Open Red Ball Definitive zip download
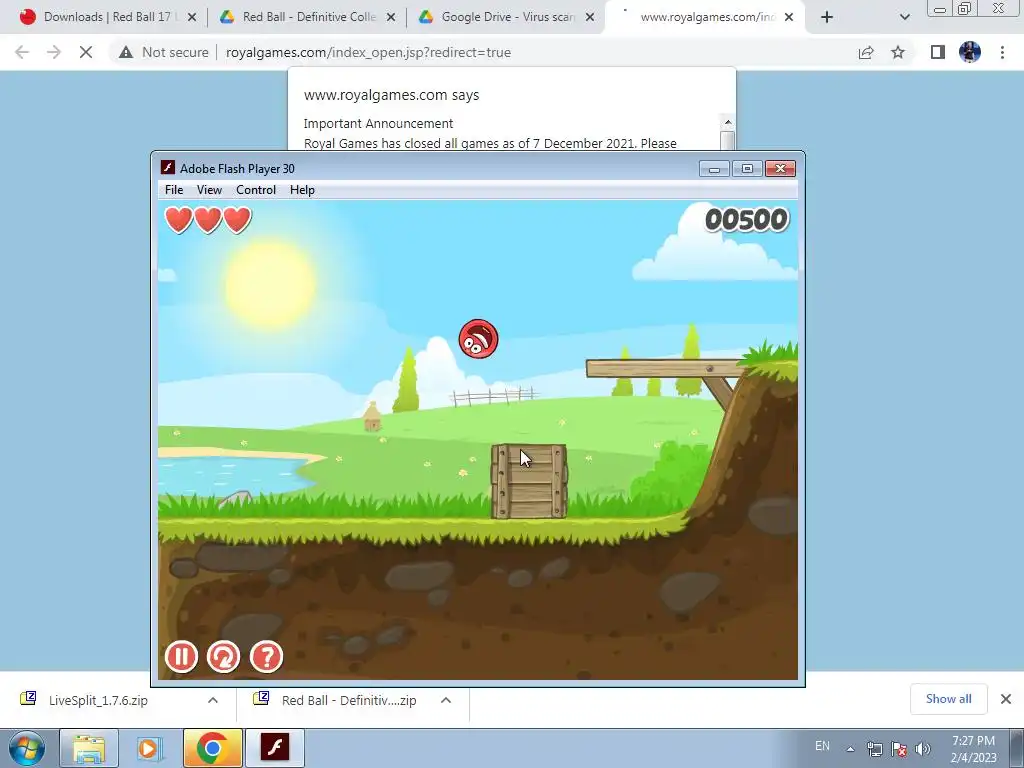This screenshot has height=768, width=1024. point(349,700)
